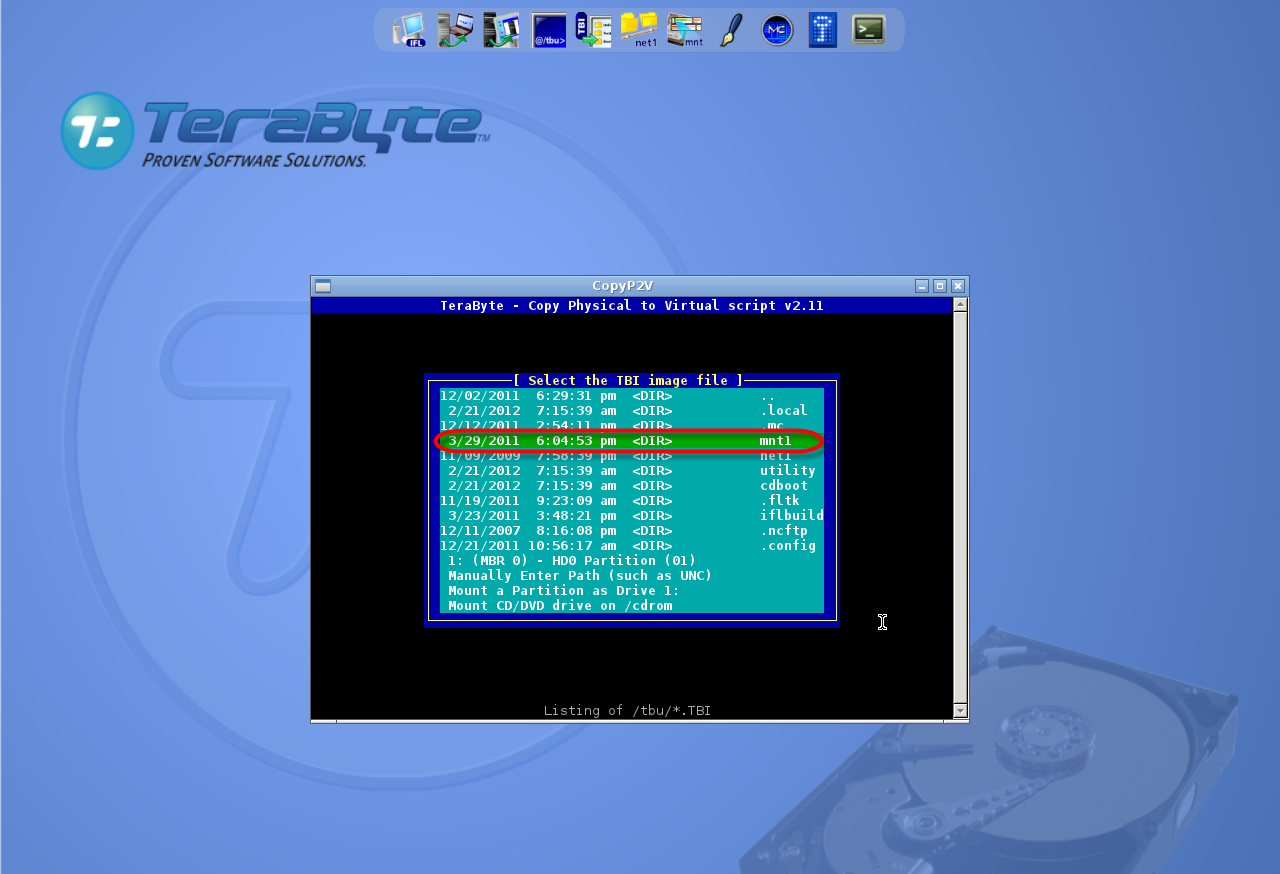Viewport: 1280px width, 874px height.
Task: Click the net1 network folders icon
Action: pos(639,30)
